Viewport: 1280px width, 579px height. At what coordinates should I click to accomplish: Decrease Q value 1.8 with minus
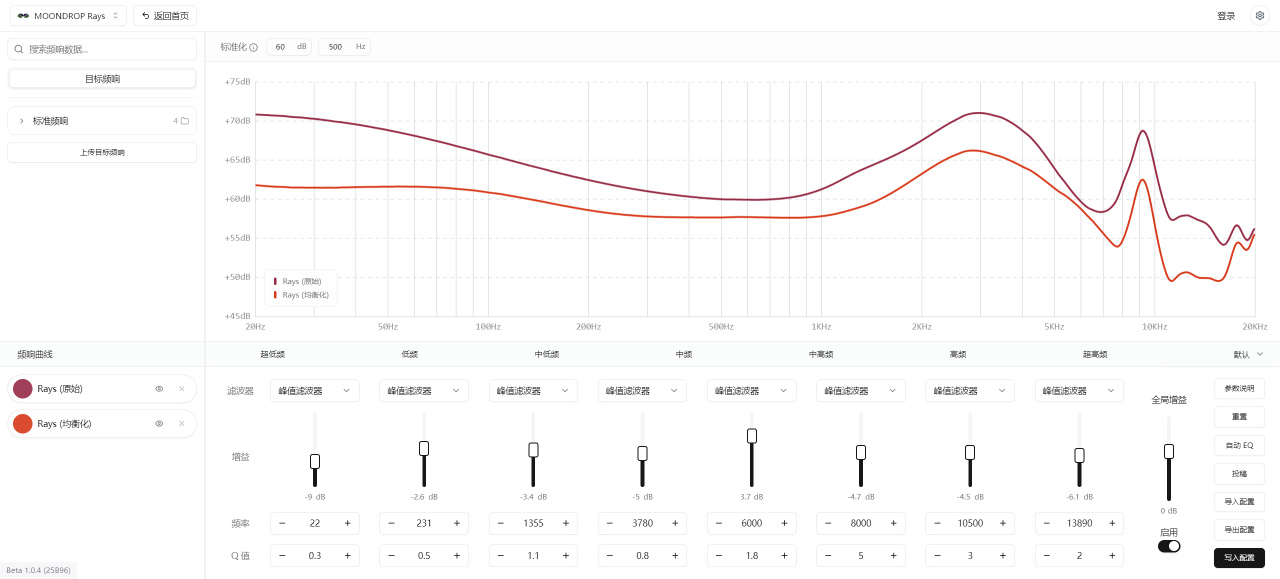719,555
